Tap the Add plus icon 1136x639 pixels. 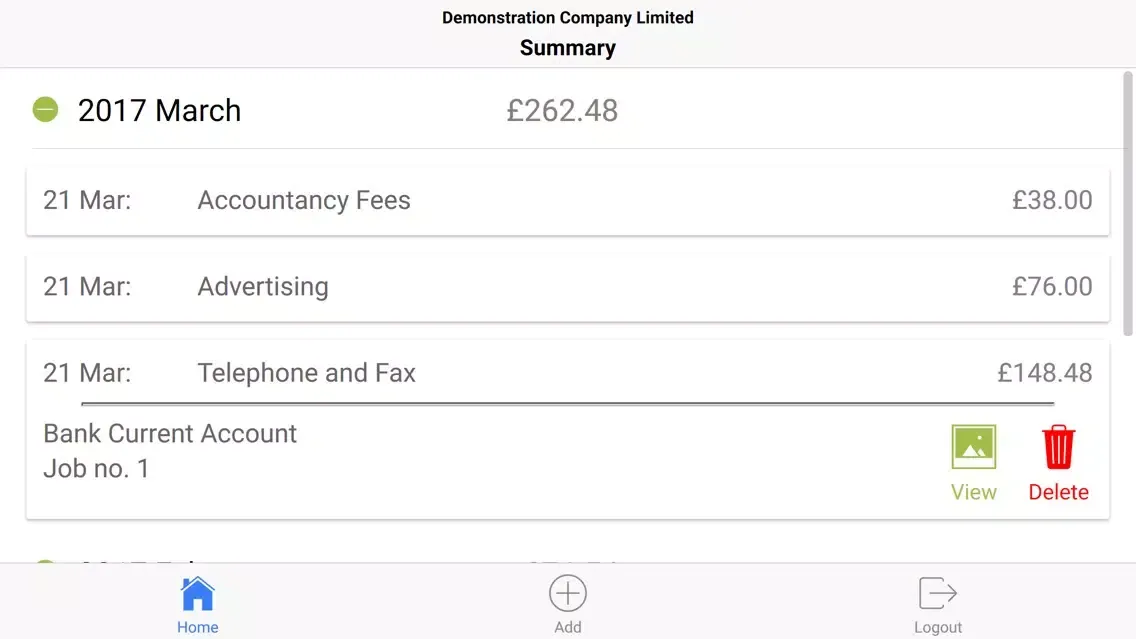(568, 593)
